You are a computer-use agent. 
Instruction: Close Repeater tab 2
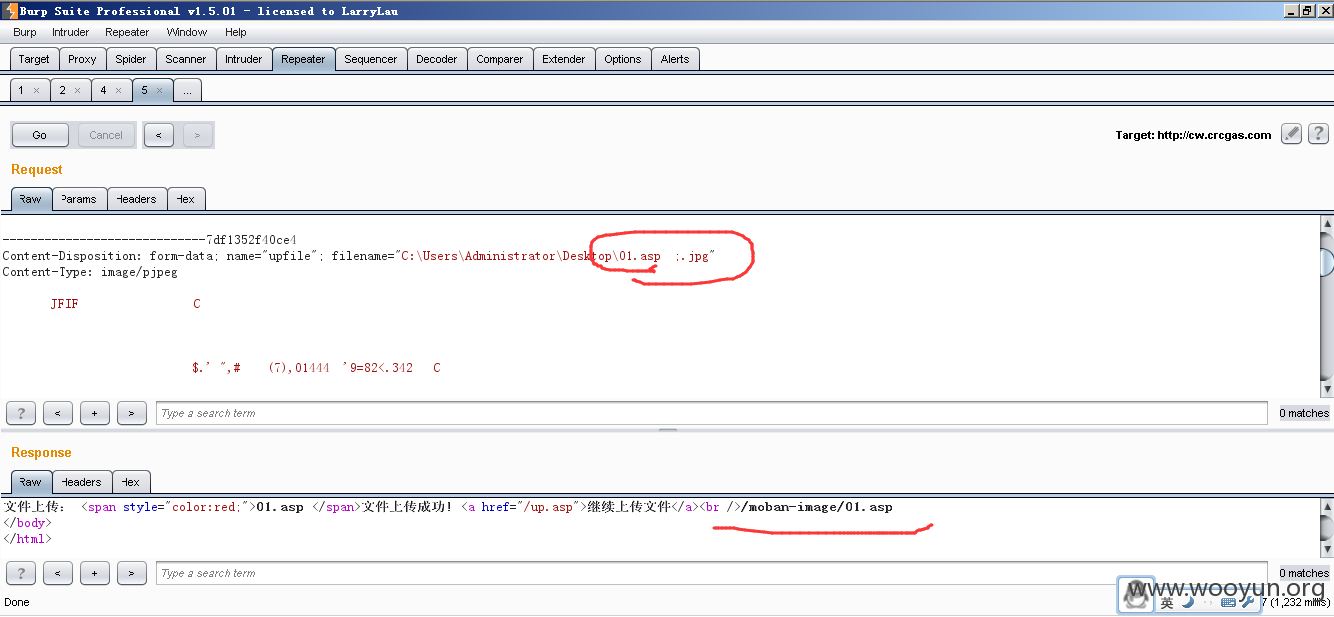coord(78,90)
